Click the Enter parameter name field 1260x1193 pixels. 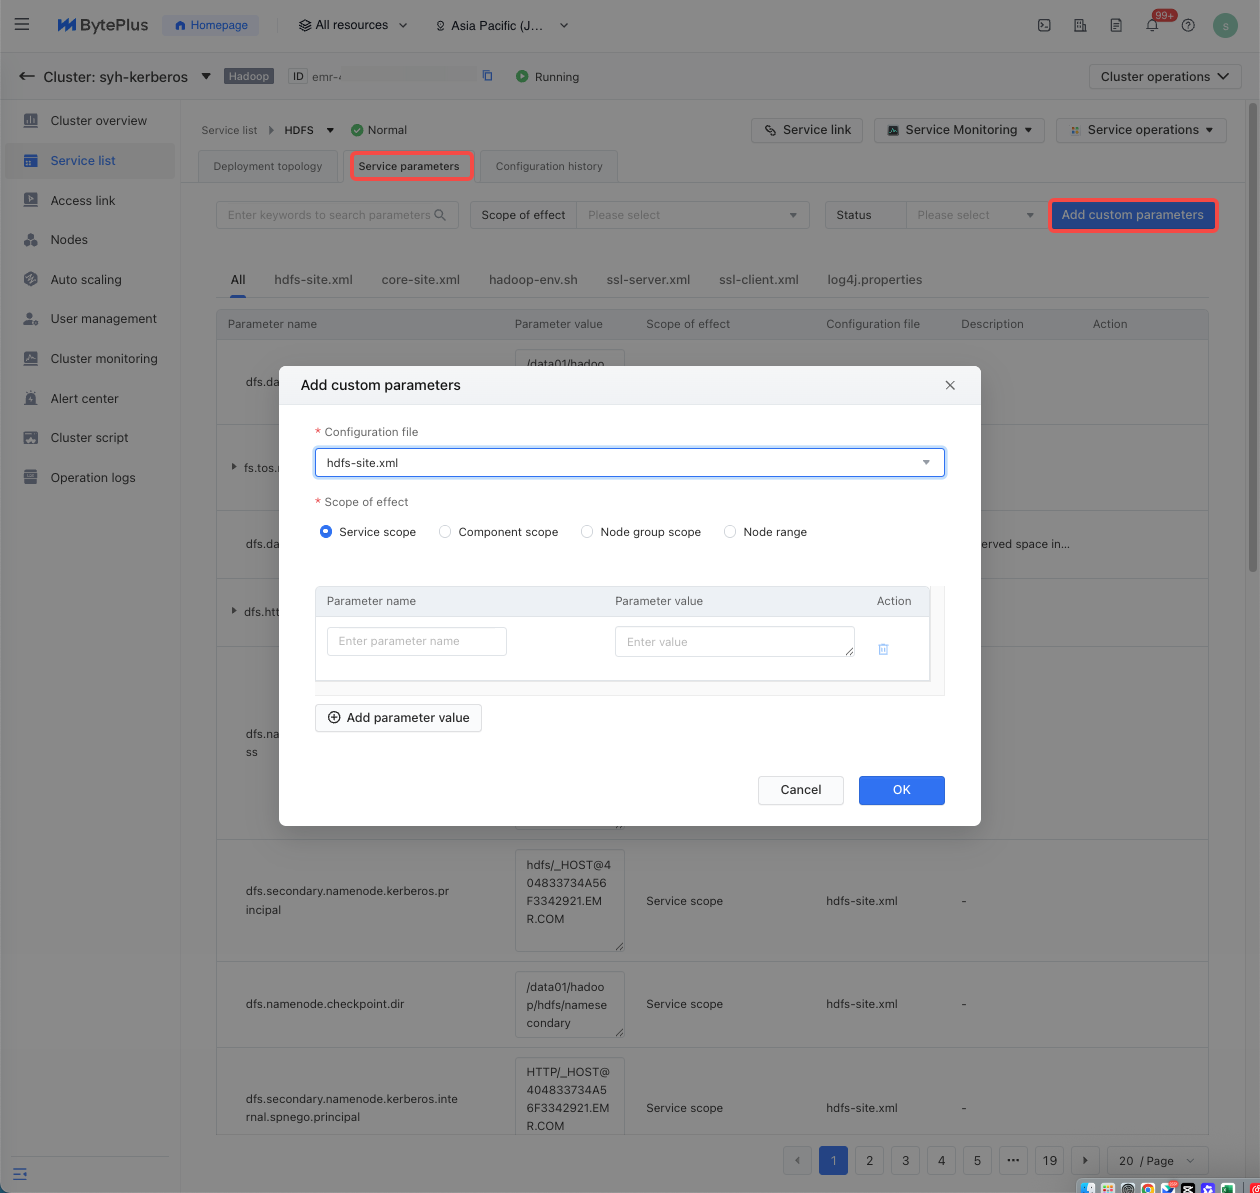(416, 641)
